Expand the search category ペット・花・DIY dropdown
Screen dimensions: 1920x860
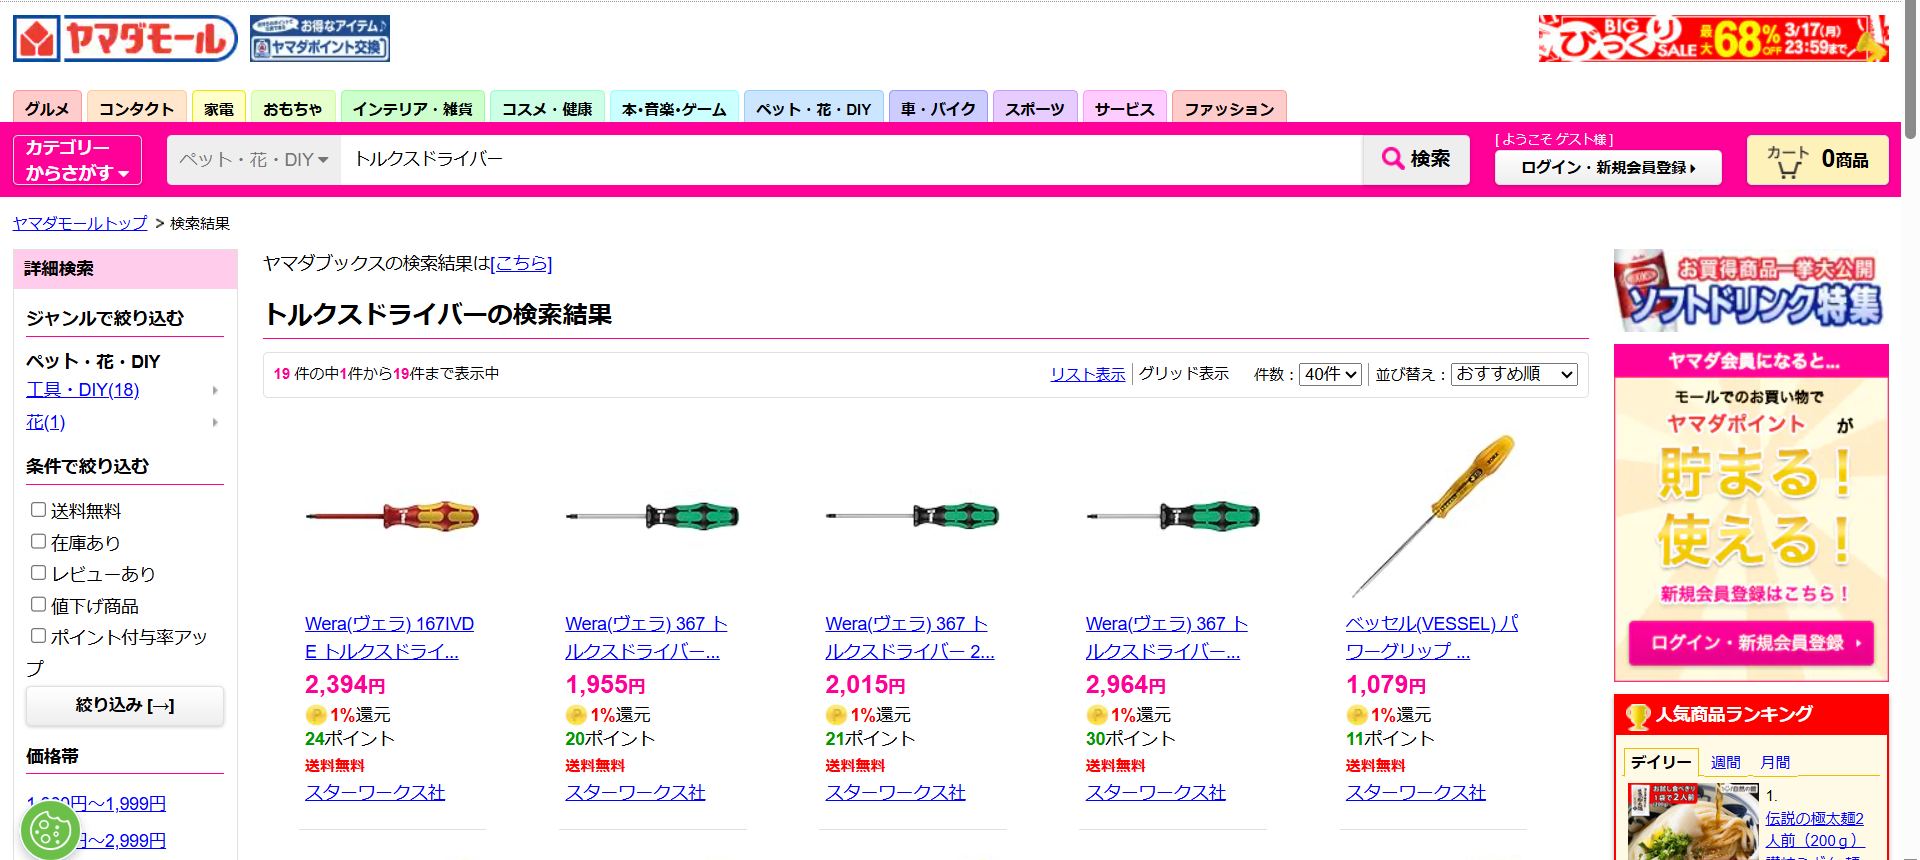point(254,160)
